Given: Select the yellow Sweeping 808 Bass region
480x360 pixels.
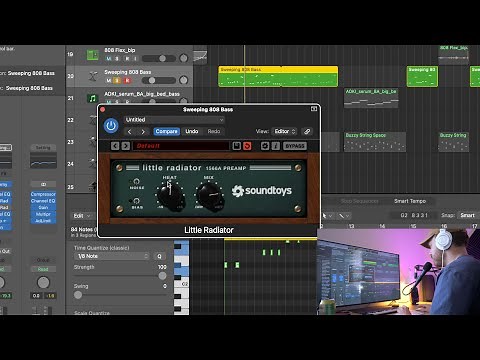Looking at the screenshot, I should click(x=278, y=76).
